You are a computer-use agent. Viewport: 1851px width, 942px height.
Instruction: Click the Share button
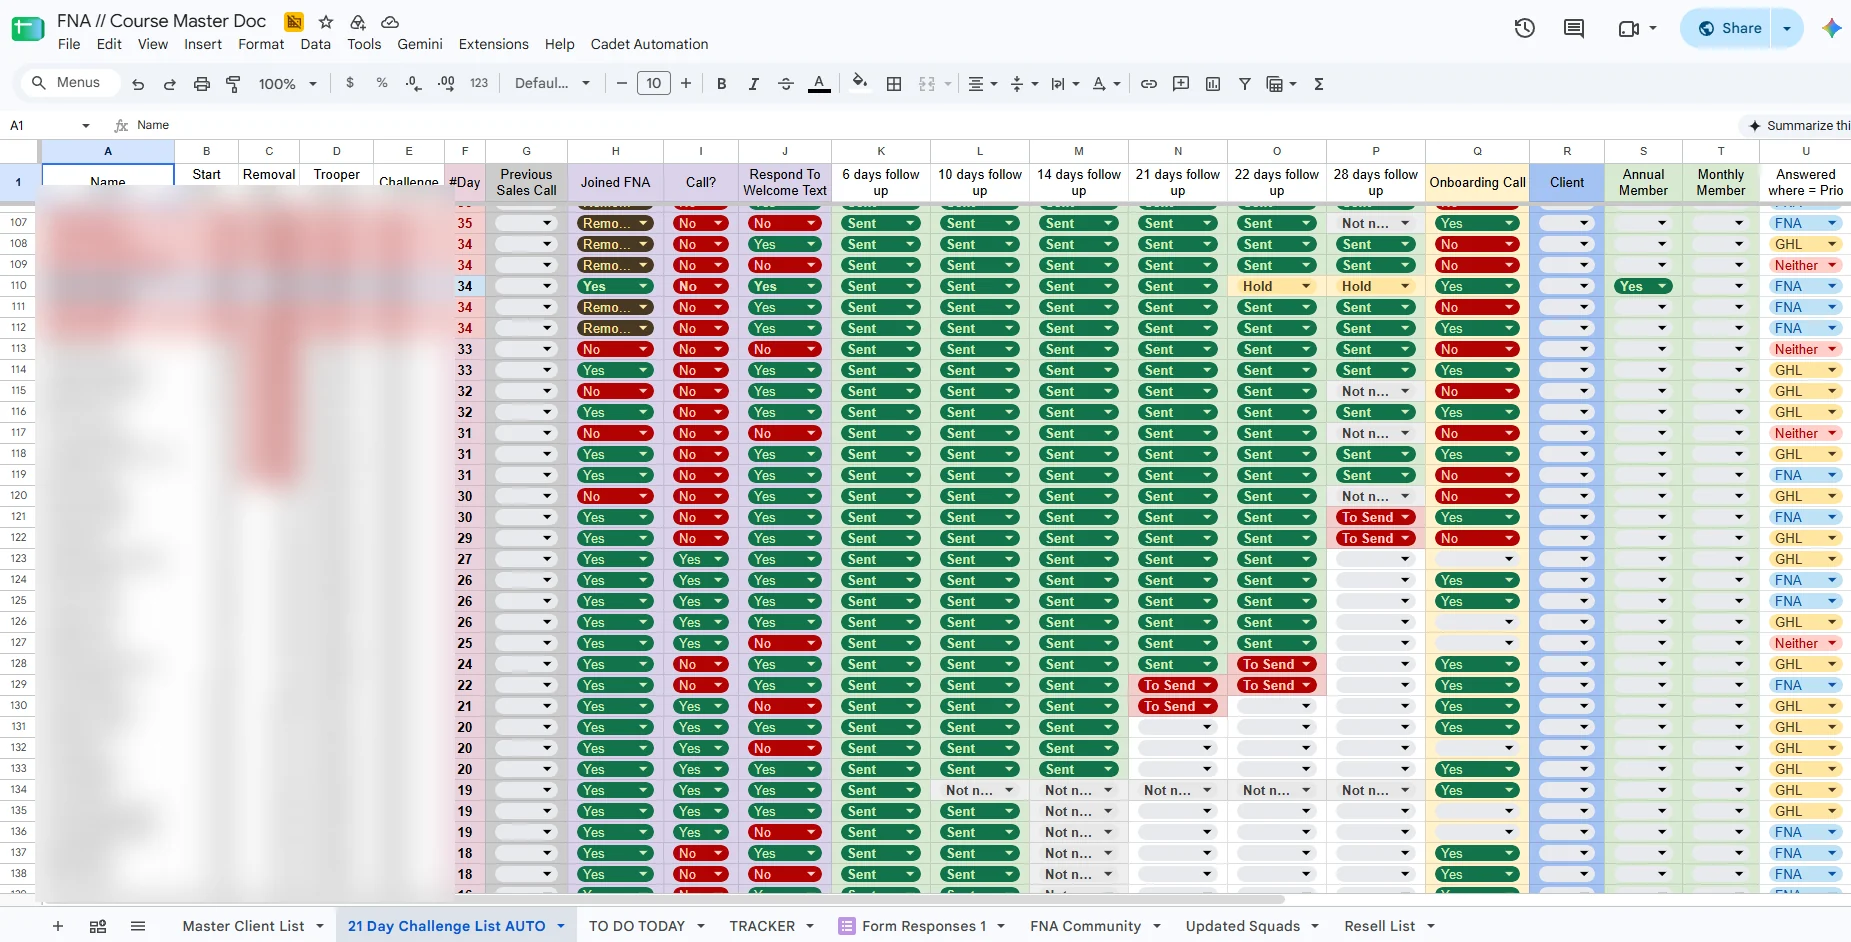tap(1728, 28)
